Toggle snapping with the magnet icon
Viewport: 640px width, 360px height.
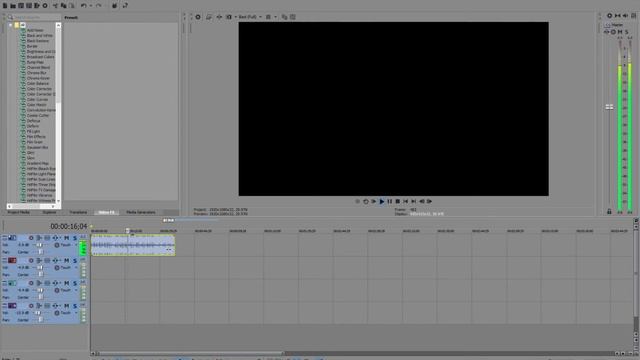115,6
